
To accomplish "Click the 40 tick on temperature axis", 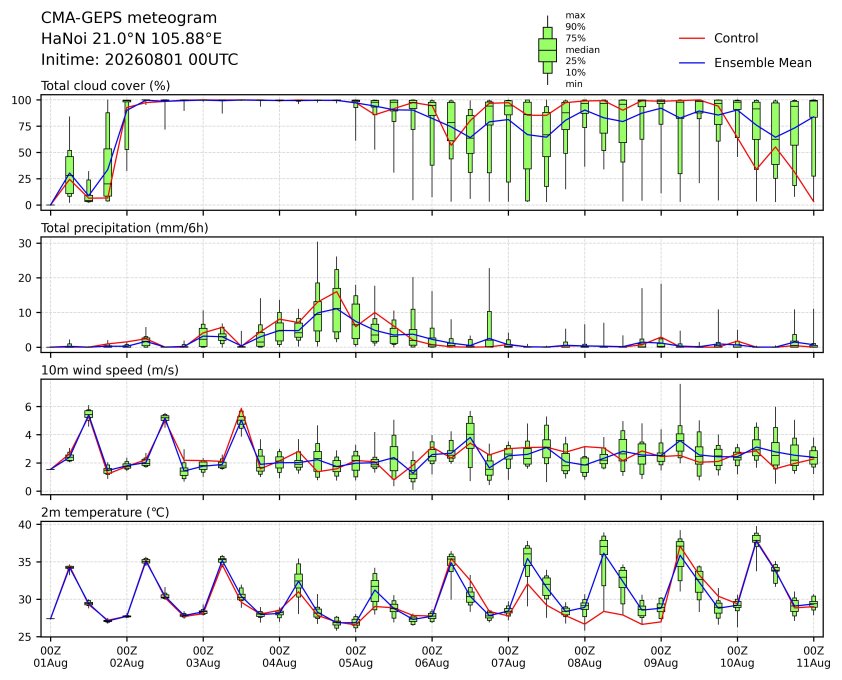I will (26, 525).
